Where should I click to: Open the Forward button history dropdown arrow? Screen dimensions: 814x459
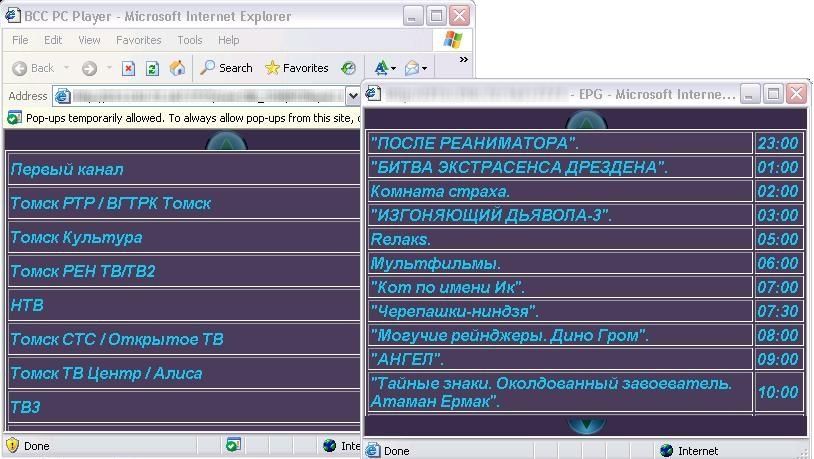point(108,68)
